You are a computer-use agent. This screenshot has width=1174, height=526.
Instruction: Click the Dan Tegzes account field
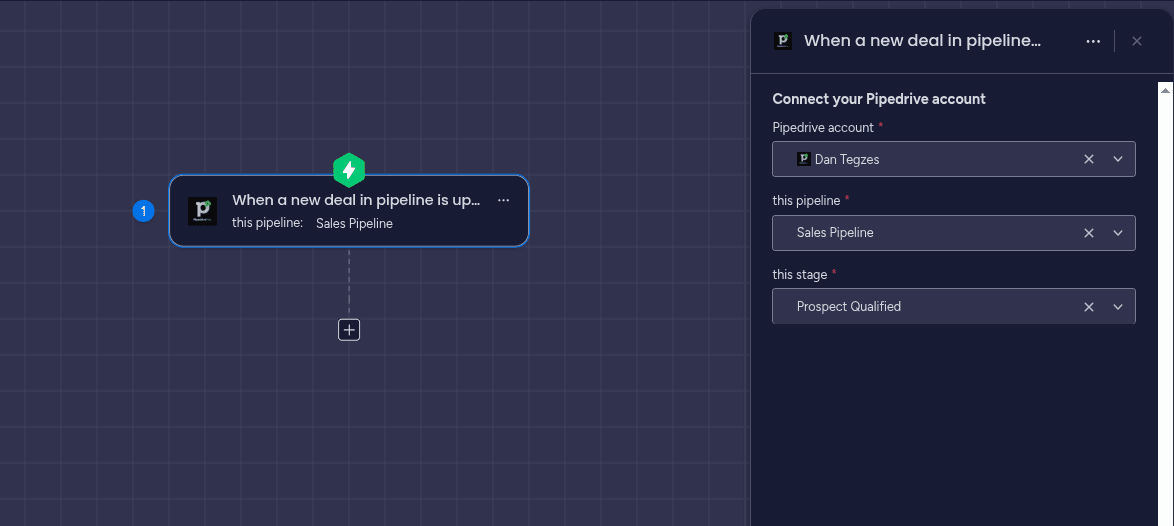953,159
